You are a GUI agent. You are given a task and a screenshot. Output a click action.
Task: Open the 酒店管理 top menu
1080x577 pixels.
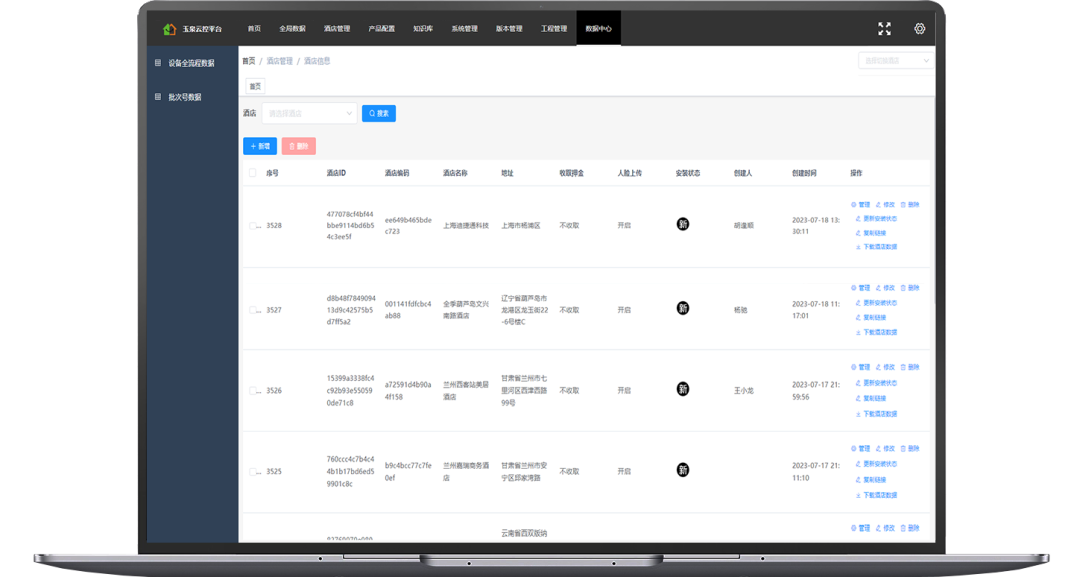tap(337, 29)
